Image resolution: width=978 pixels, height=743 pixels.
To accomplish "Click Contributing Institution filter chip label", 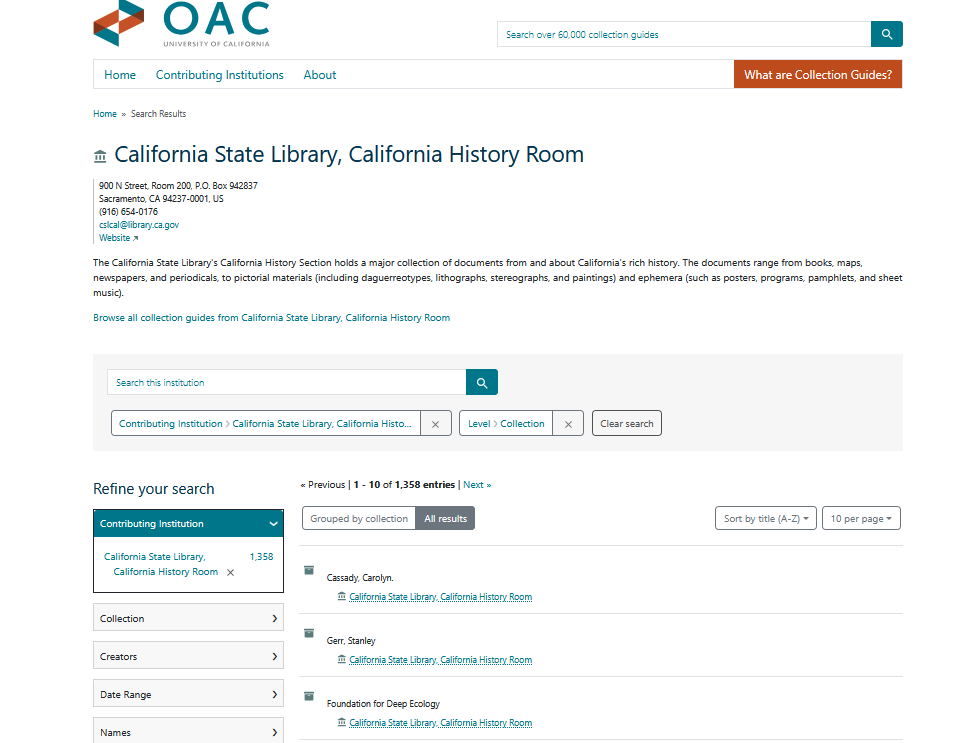I will (x=266, y=424).
